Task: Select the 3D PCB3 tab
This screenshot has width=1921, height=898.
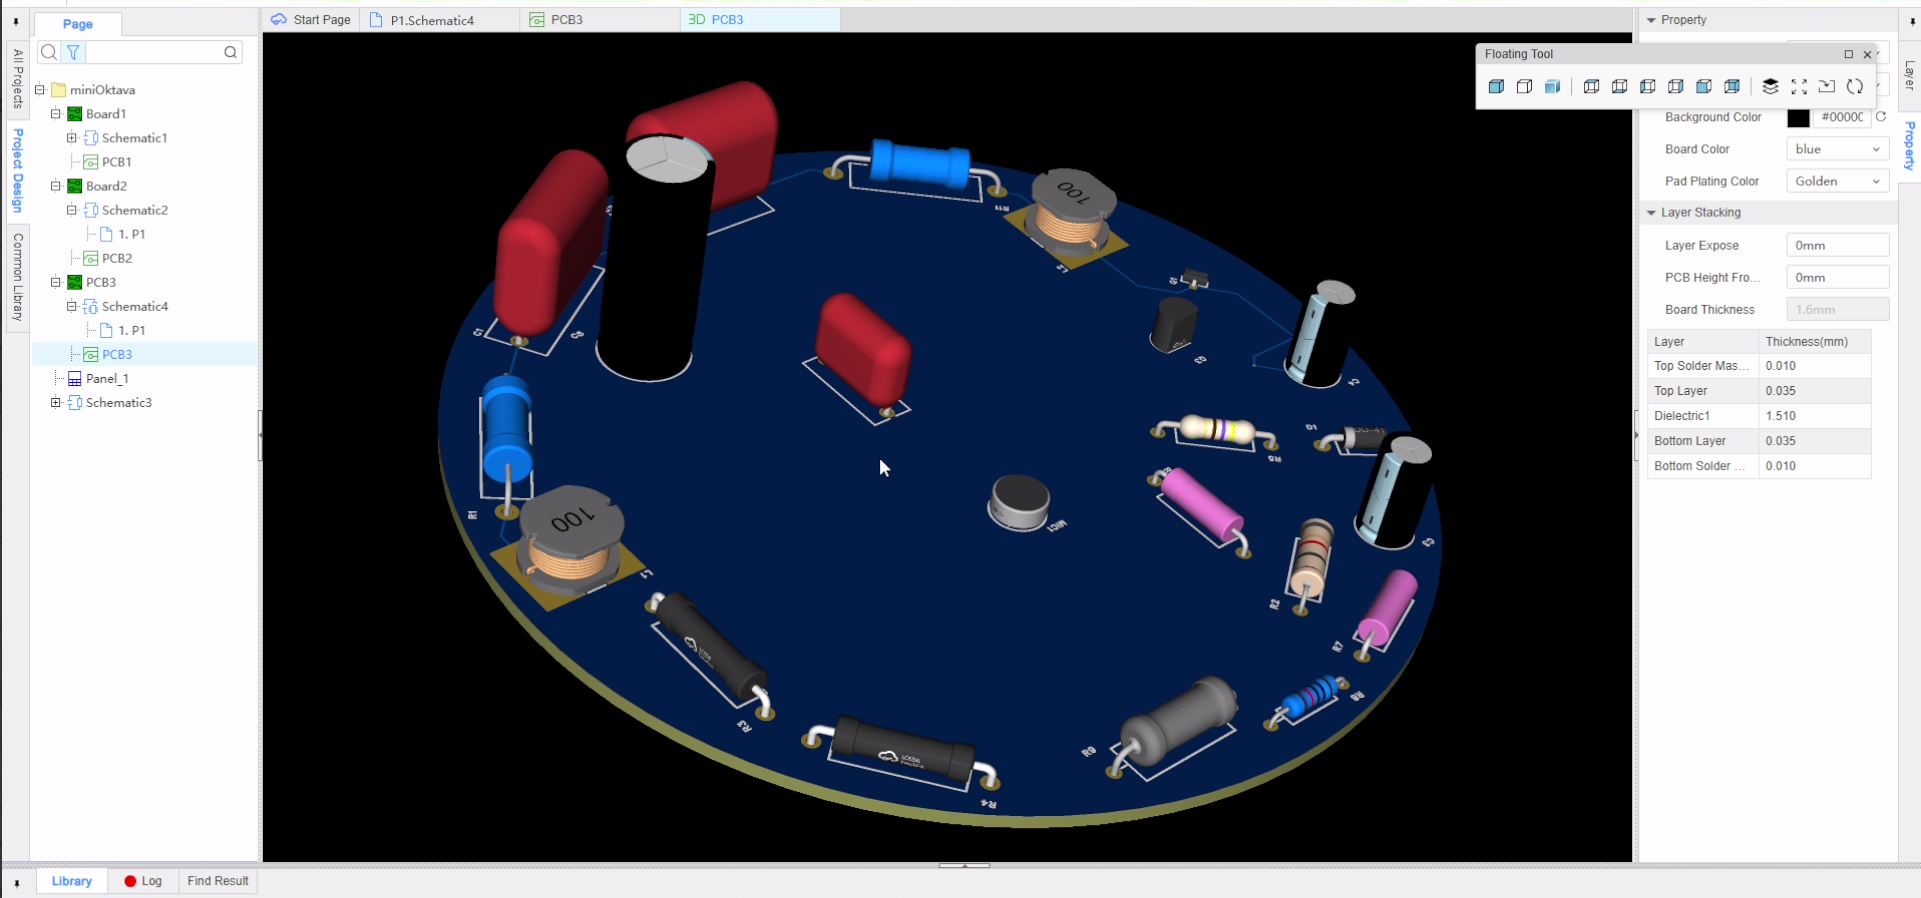Action: [759, 20]
